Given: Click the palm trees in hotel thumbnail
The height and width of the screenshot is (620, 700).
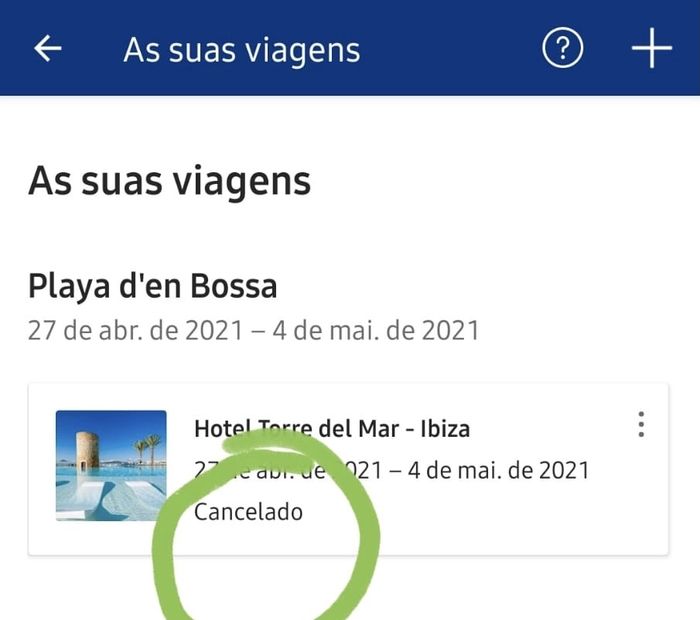Looking at the screenshot, I should tap(149, 448).
